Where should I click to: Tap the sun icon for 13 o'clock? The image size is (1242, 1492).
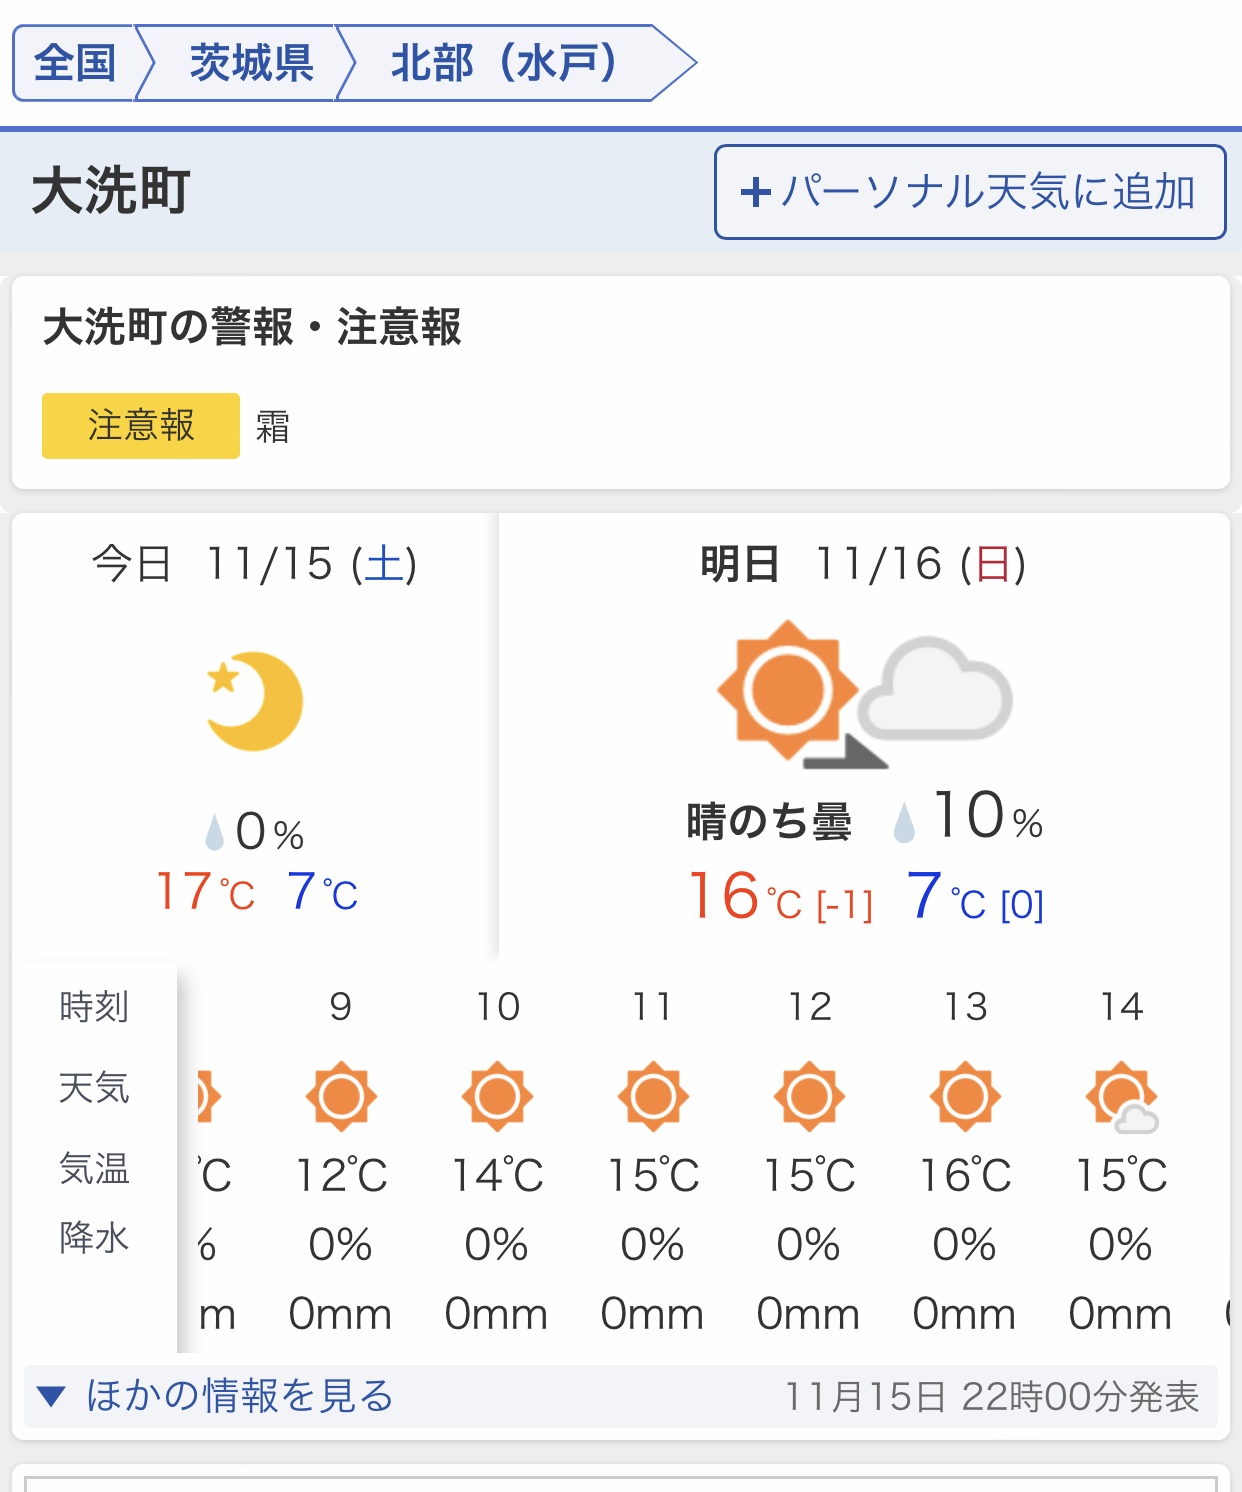[x=965, y=1096]
